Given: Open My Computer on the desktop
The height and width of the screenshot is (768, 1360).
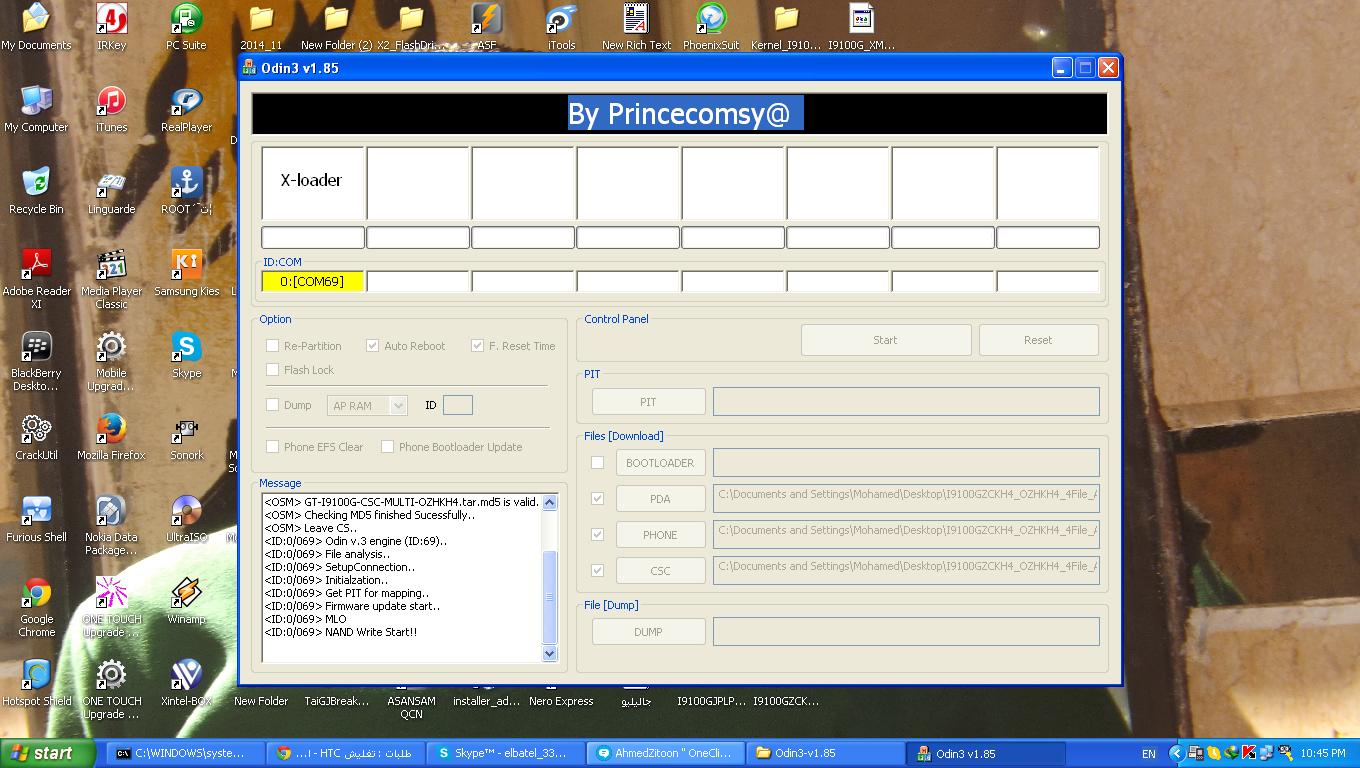Looking at the screenshot, I should 37,109.
